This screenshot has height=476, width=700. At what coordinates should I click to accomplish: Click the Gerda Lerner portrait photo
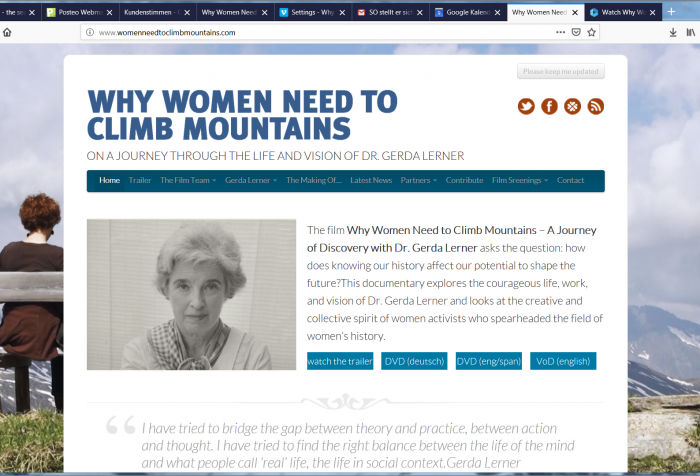[192, 294]
